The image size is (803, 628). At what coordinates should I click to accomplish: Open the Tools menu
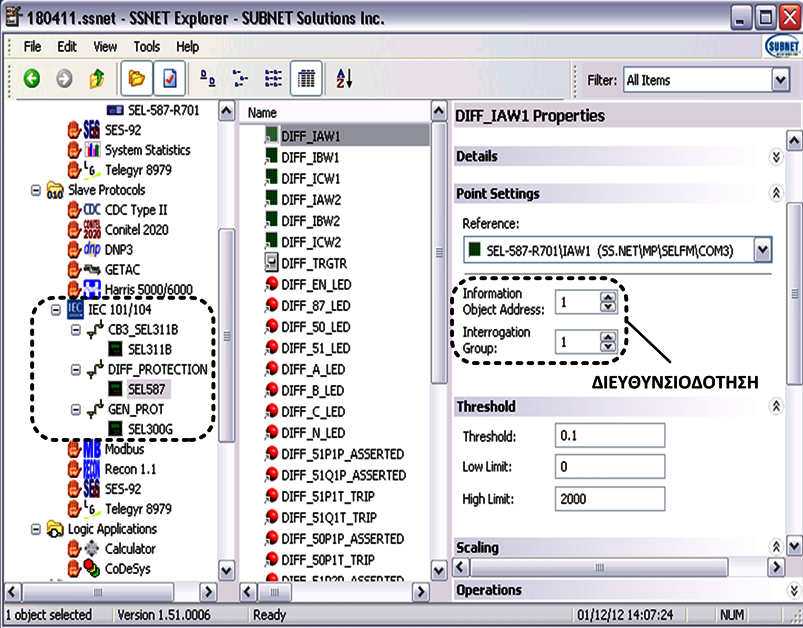tap(146, 47)
